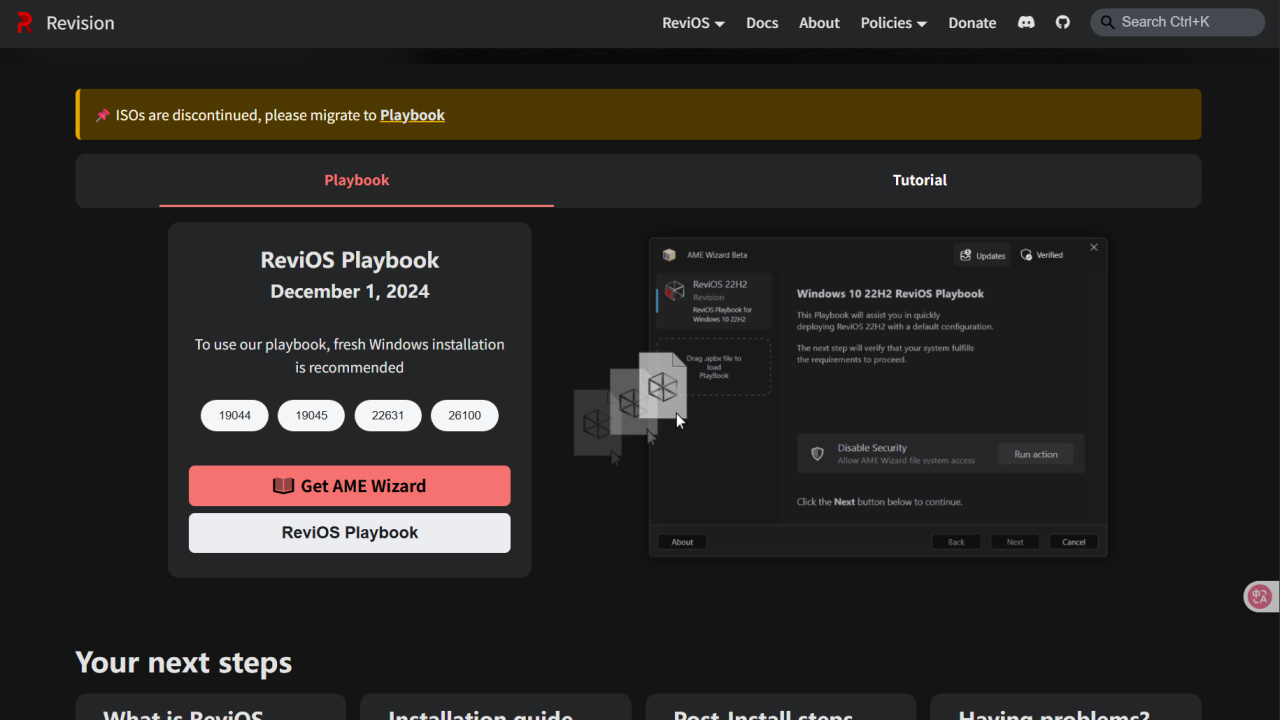
Task: Click the AME Wizard screenshot image
Action: click(841, 397)
